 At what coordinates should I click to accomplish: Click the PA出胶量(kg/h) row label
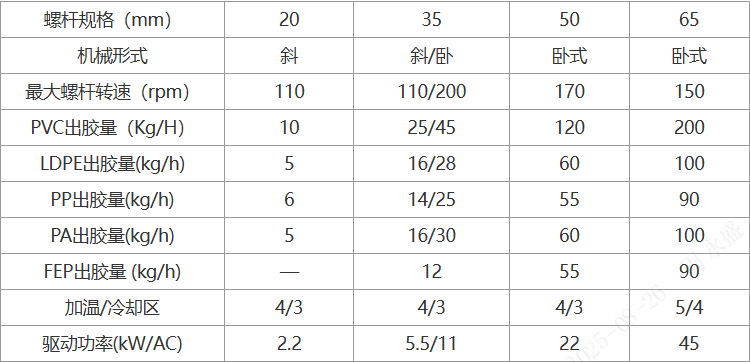click(x=112, y=236)
